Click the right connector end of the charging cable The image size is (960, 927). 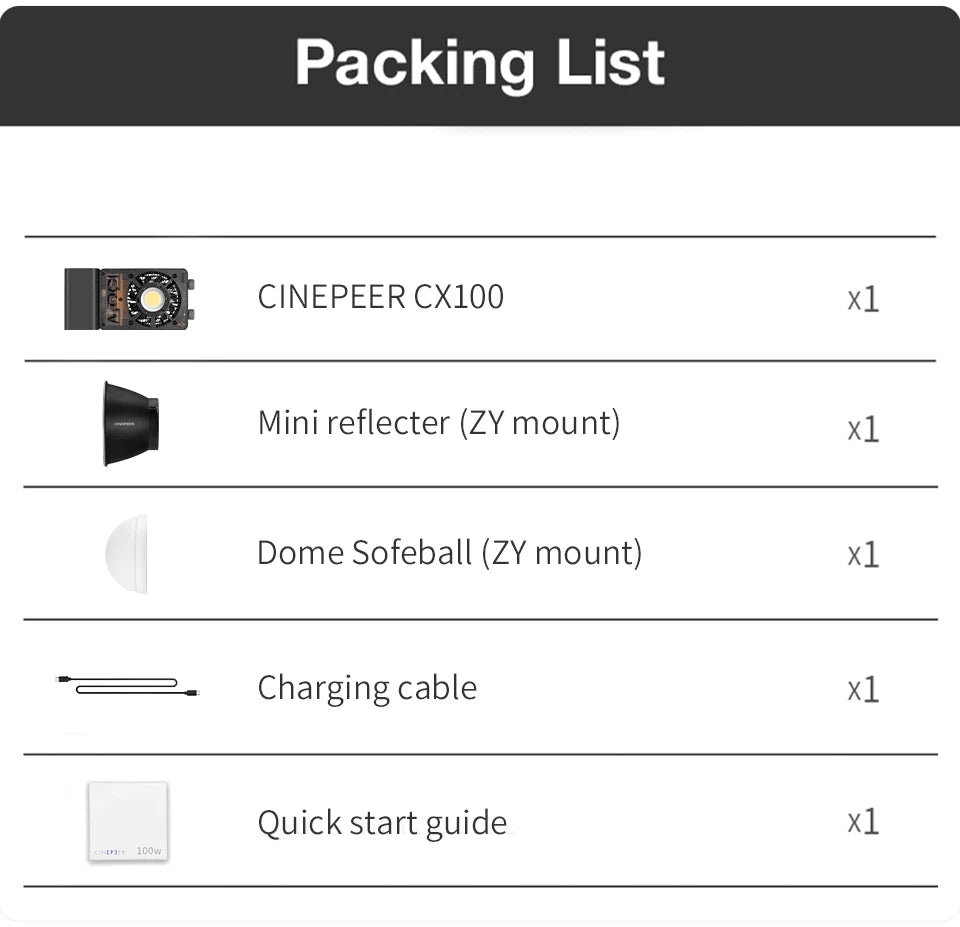[x=194, y=692]
